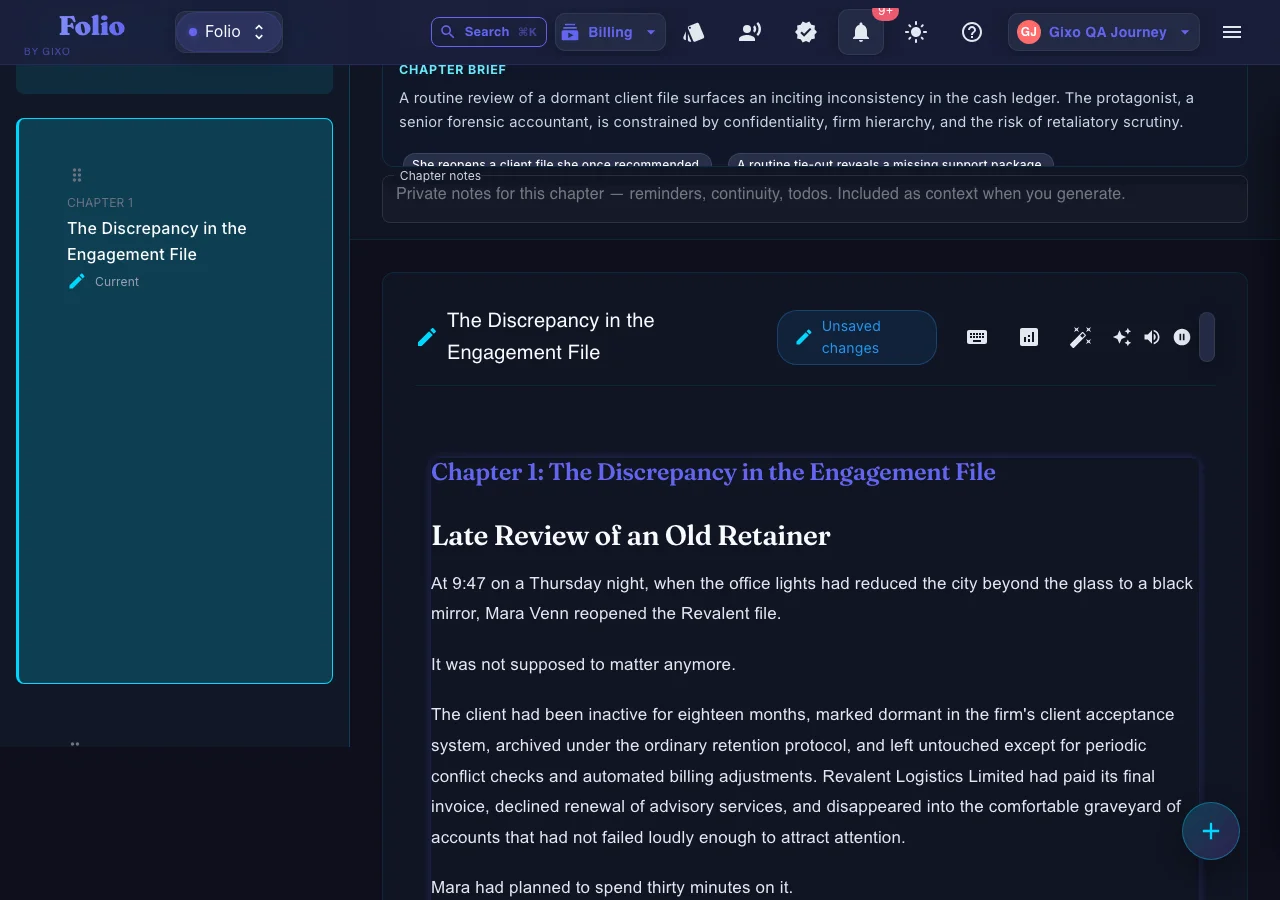Open the keyboard shortcuts icon
Viewport: 1280px width, 900px height.
coord(977,337)
